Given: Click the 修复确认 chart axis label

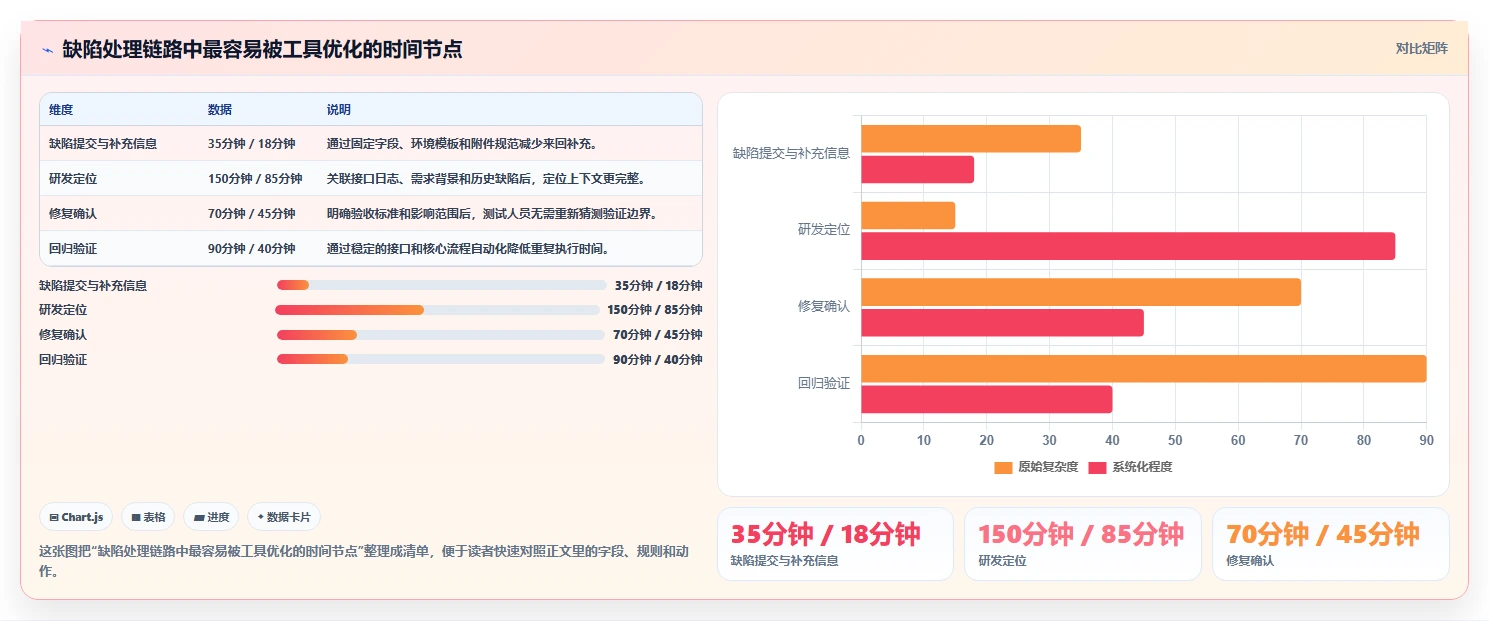Looking at the screenshot, I should [824, 306].
